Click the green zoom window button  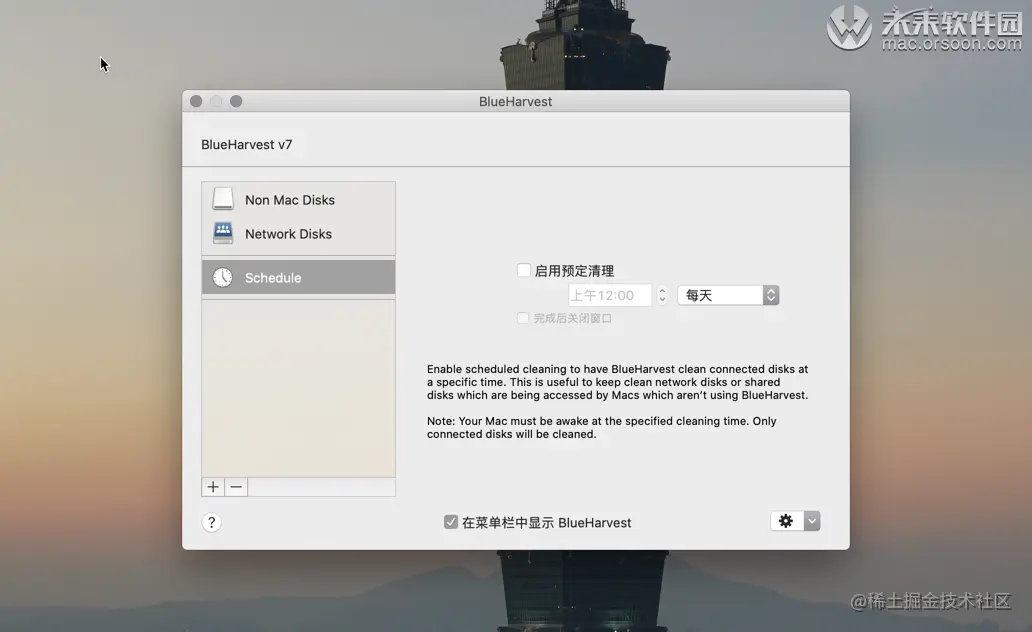click(x=236, y=101)
